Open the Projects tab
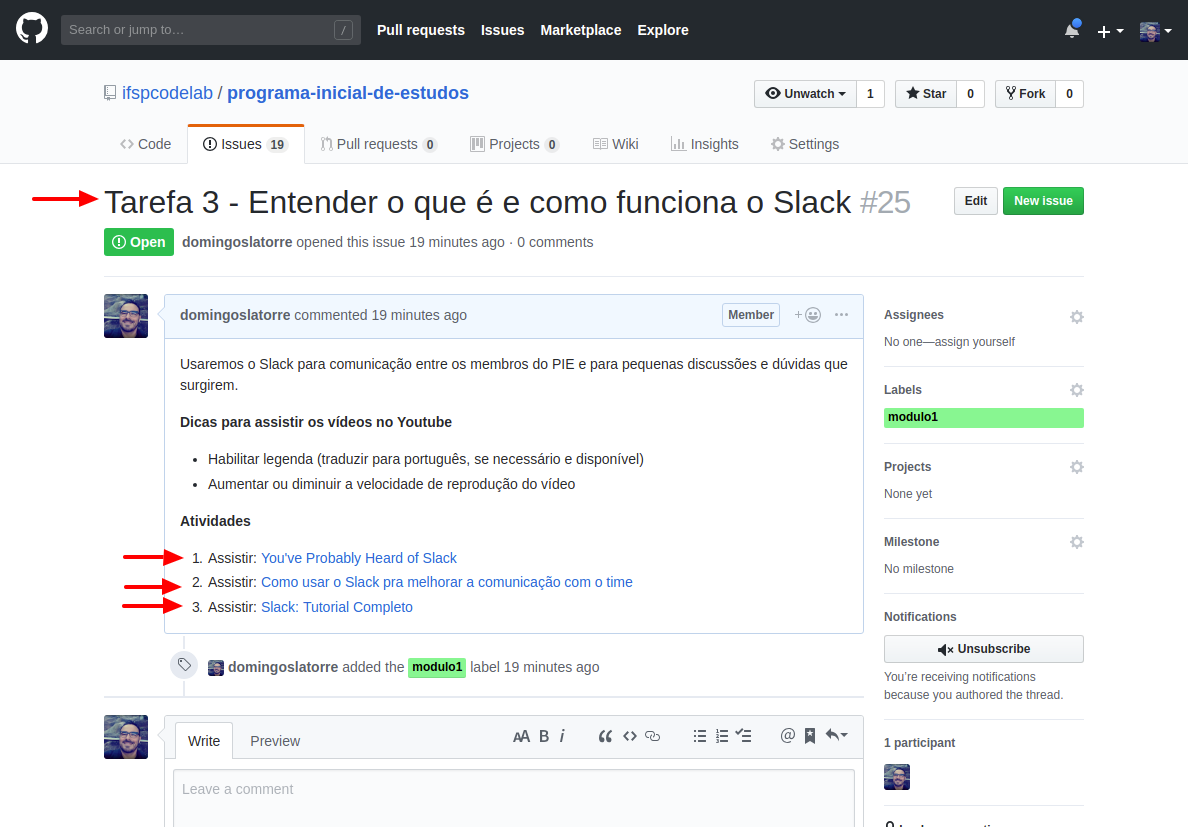1188x827 pixels. pos(514,144)
